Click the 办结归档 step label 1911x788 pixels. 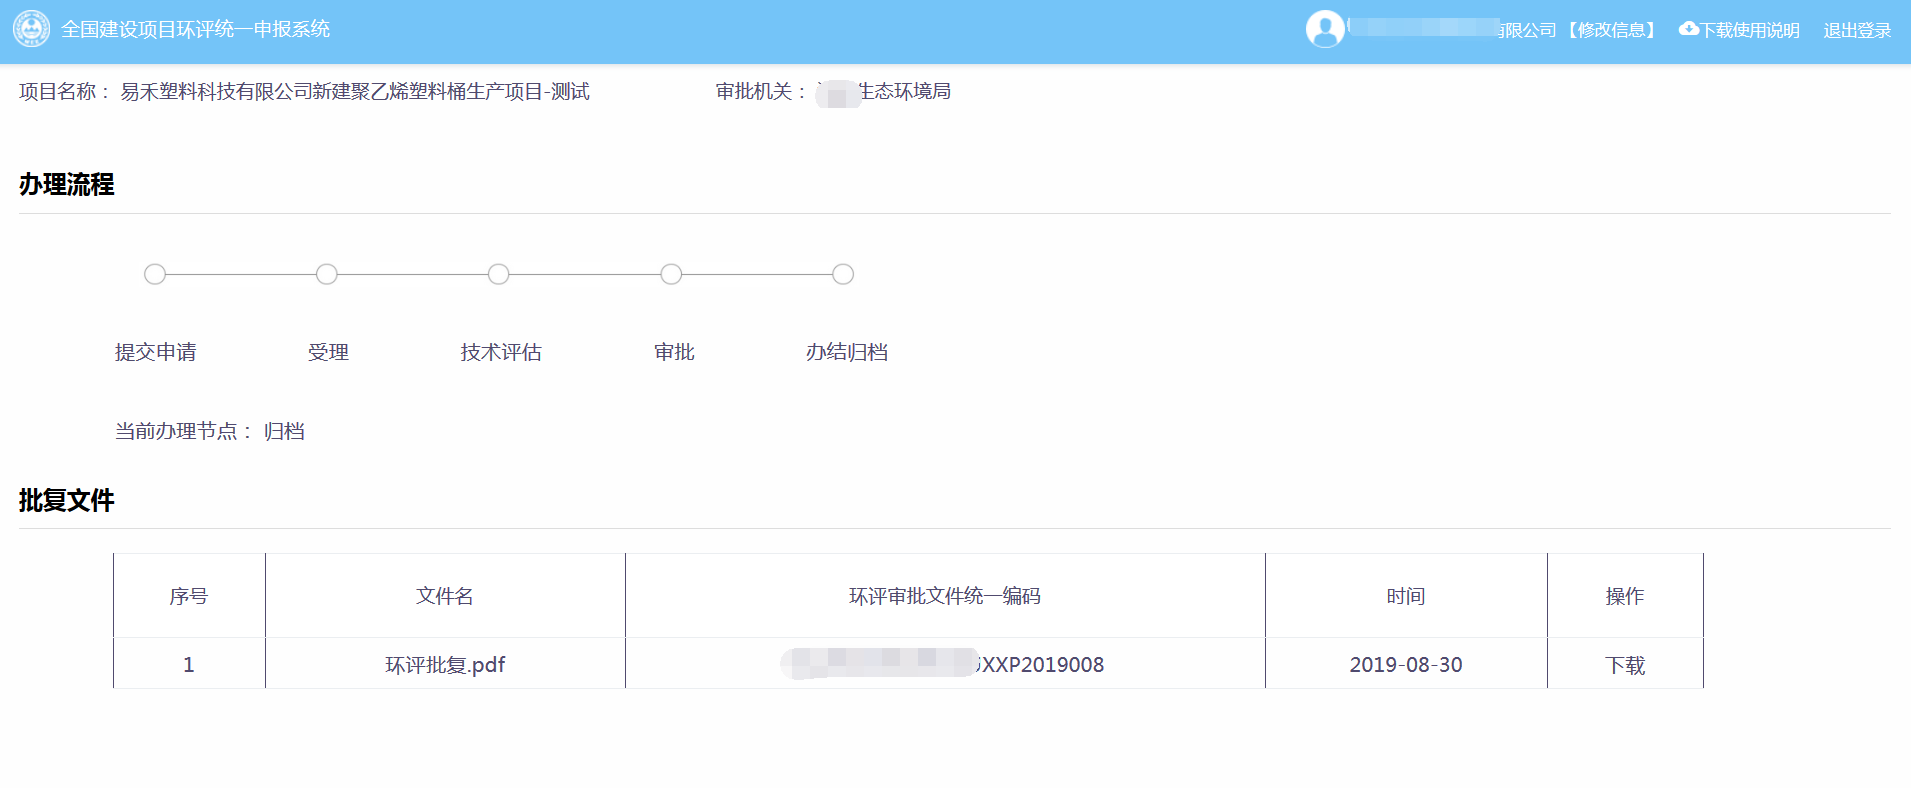(847, 352)
